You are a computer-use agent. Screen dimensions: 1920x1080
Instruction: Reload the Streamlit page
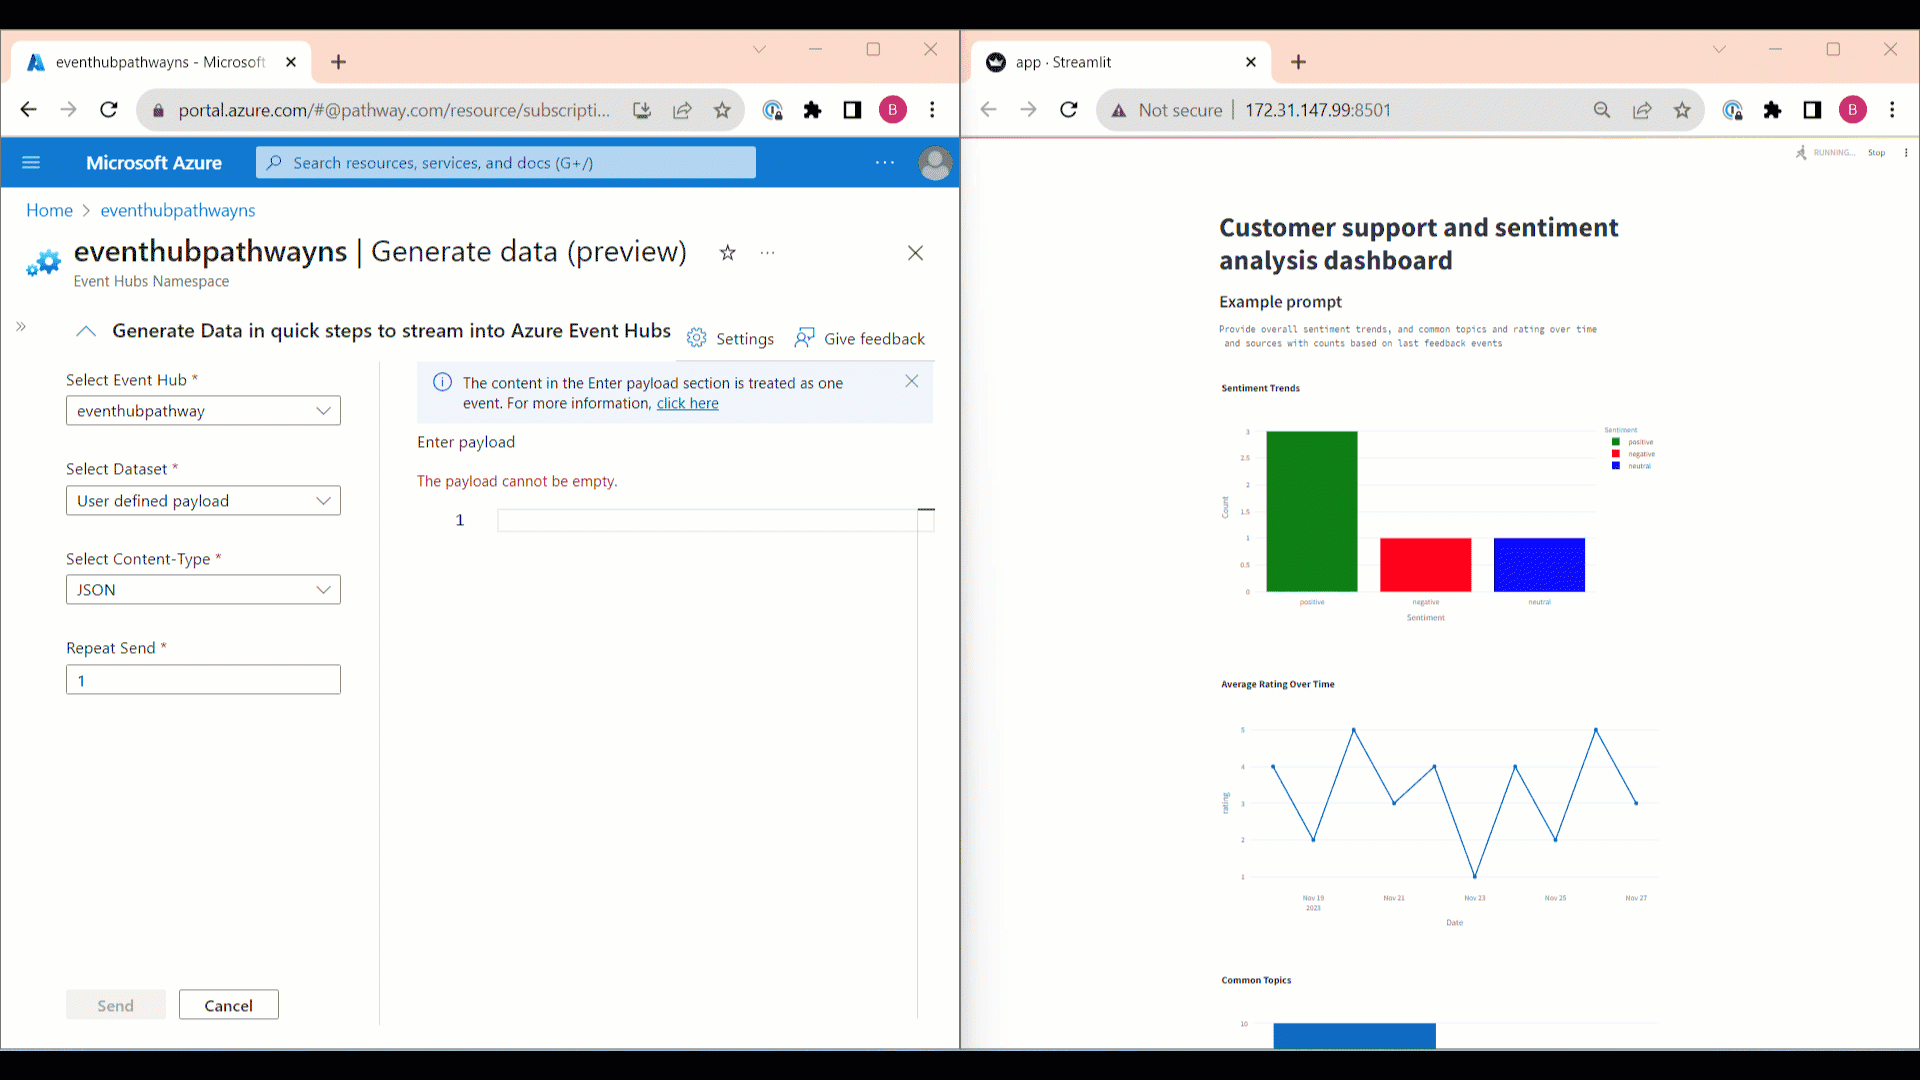pyautogui.click(x=1069, y=110)
